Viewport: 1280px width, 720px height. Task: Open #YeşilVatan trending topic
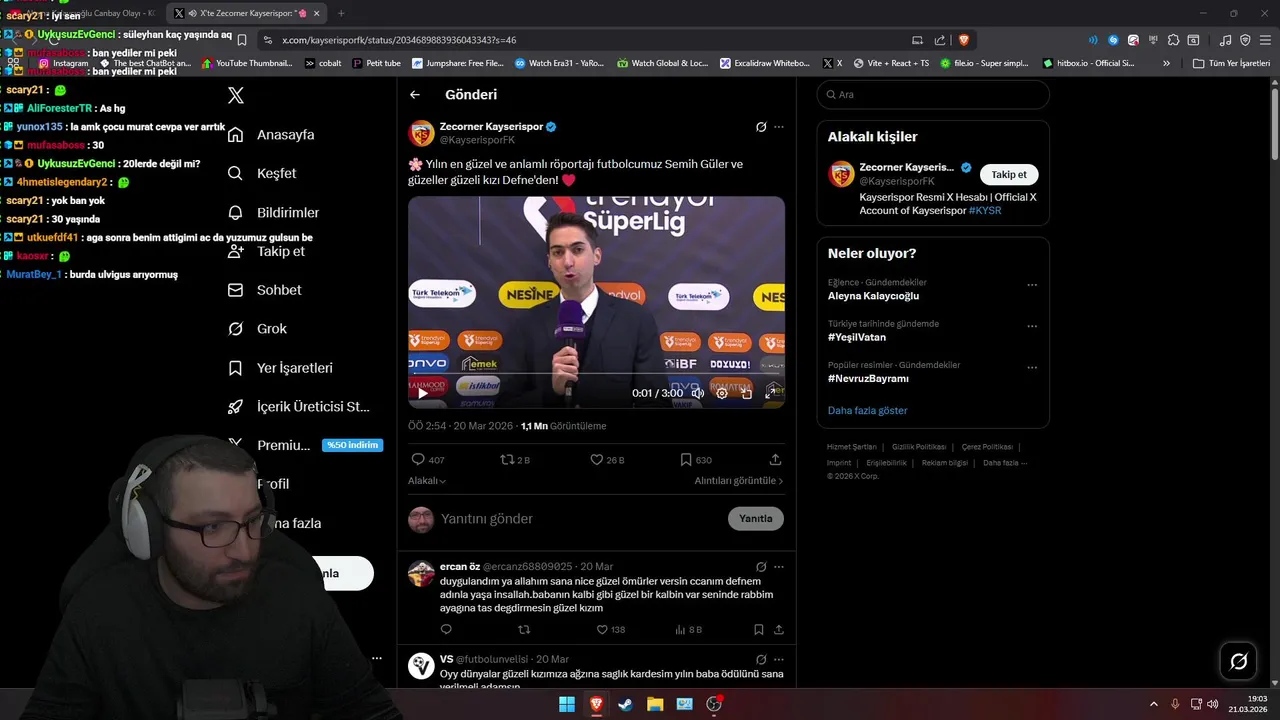coord(857,338)
